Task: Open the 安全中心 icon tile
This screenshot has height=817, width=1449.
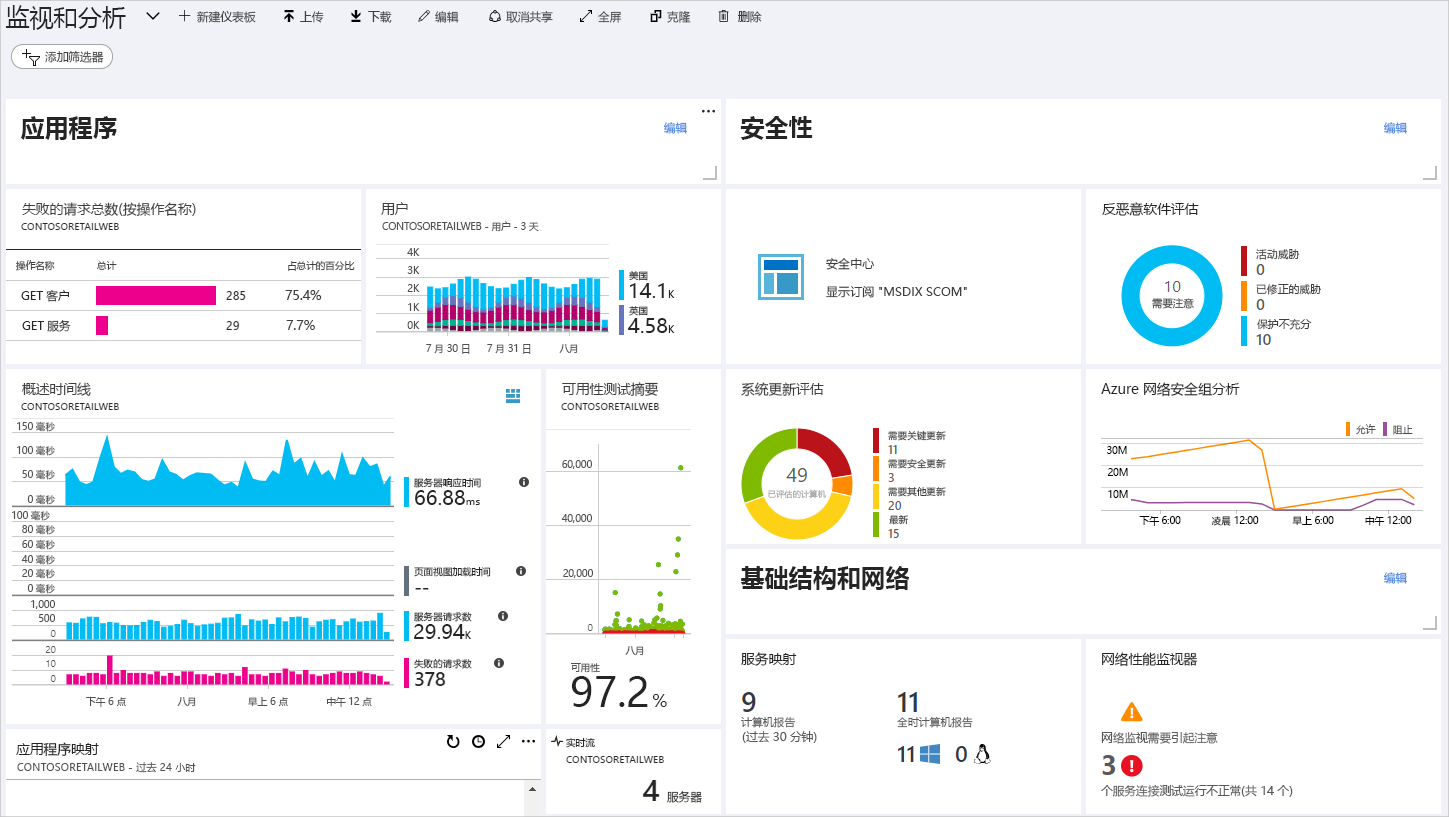Action: tap(780, 276)
